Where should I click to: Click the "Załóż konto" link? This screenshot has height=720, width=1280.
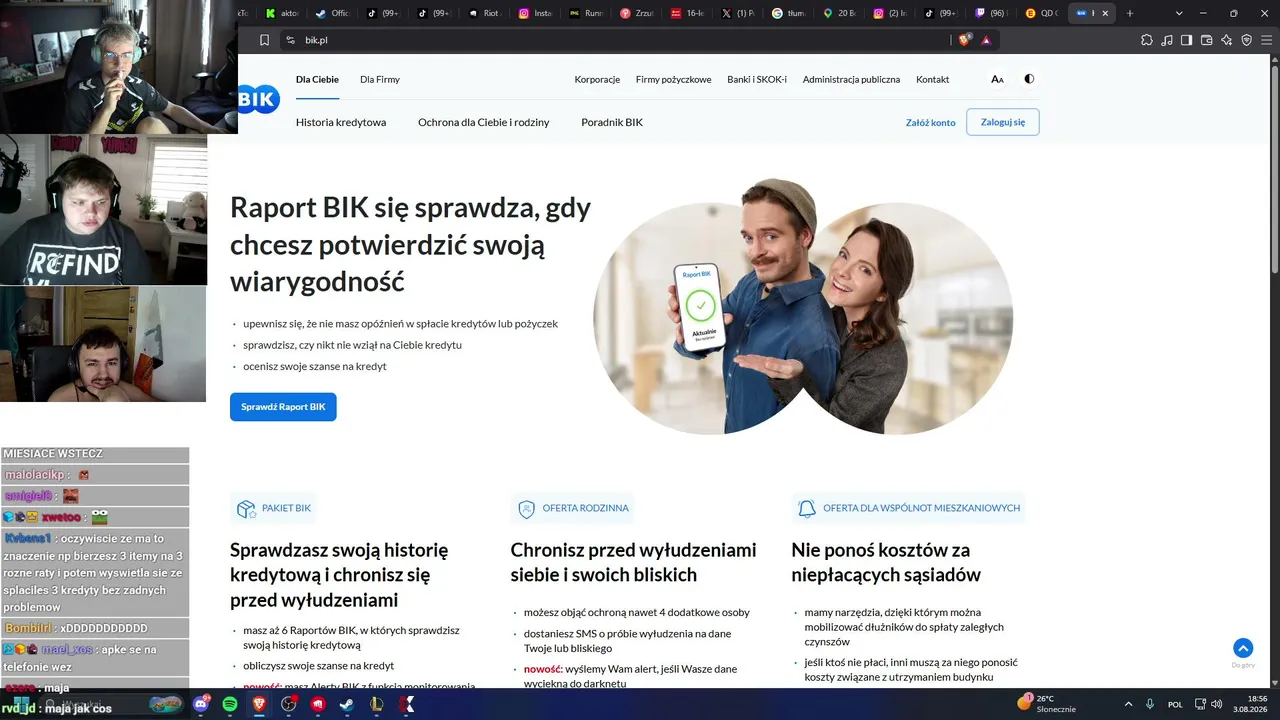[930, 123]
